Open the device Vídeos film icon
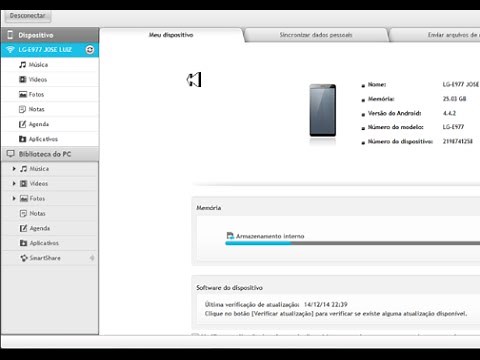The height and width of the screenshot is (360, 480). pyautogui.click(x=22, y=79)
